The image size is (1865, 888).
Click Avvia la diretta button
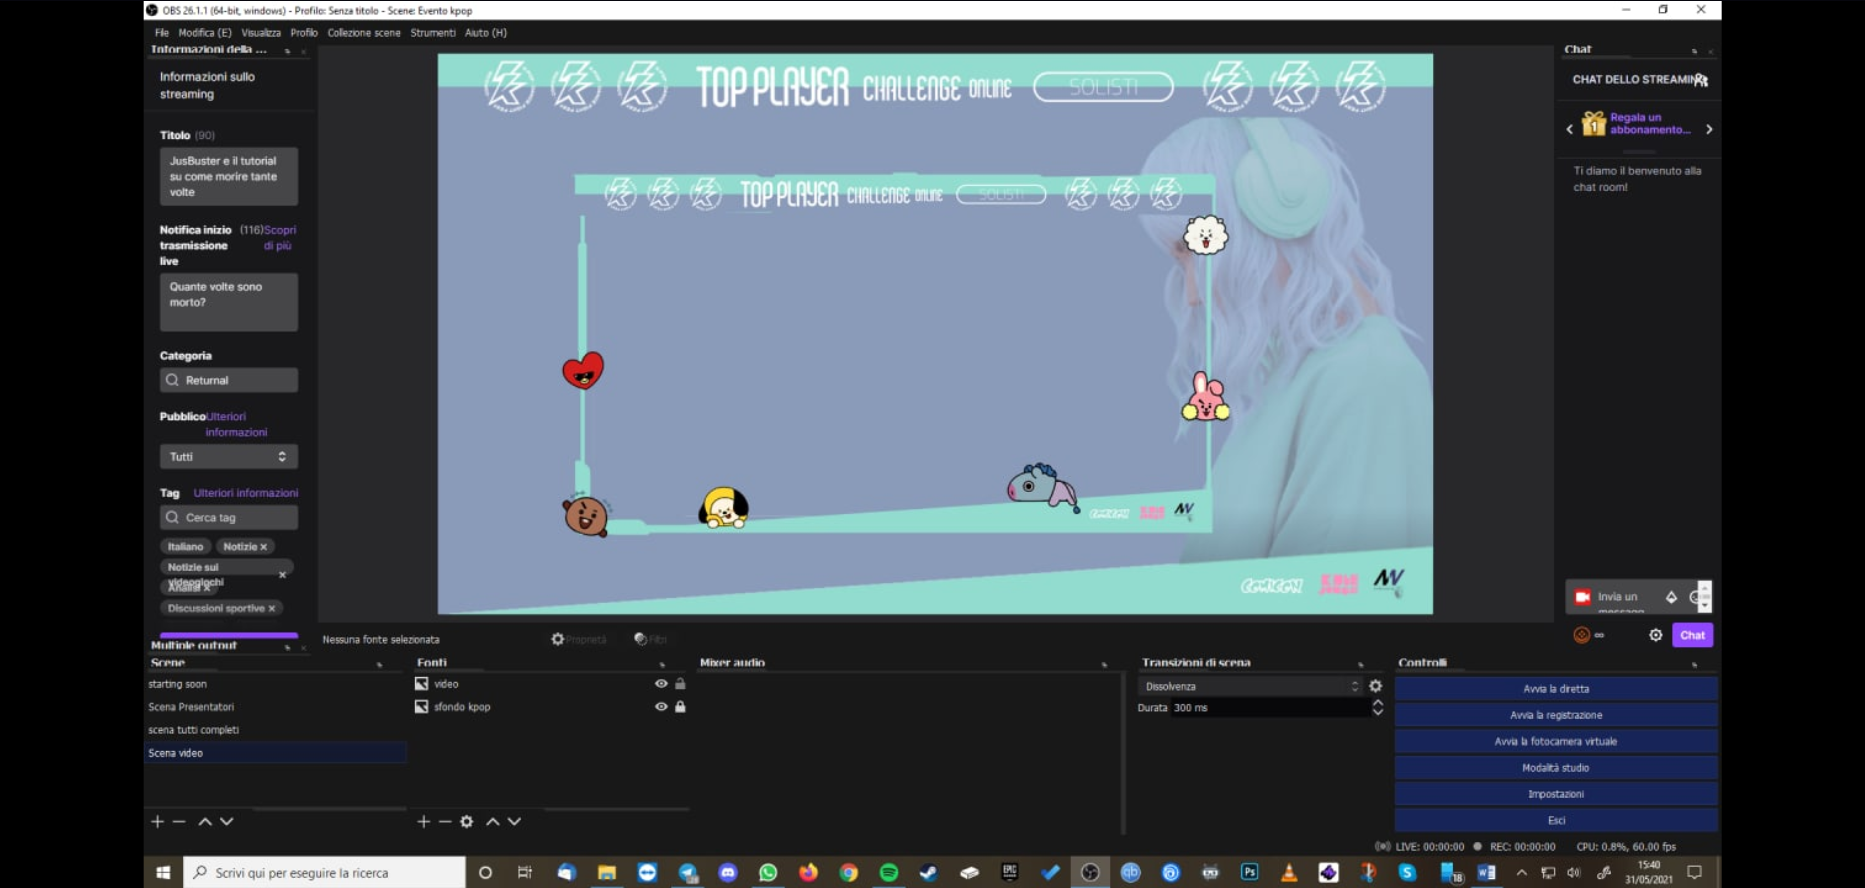coord(1556,689)
